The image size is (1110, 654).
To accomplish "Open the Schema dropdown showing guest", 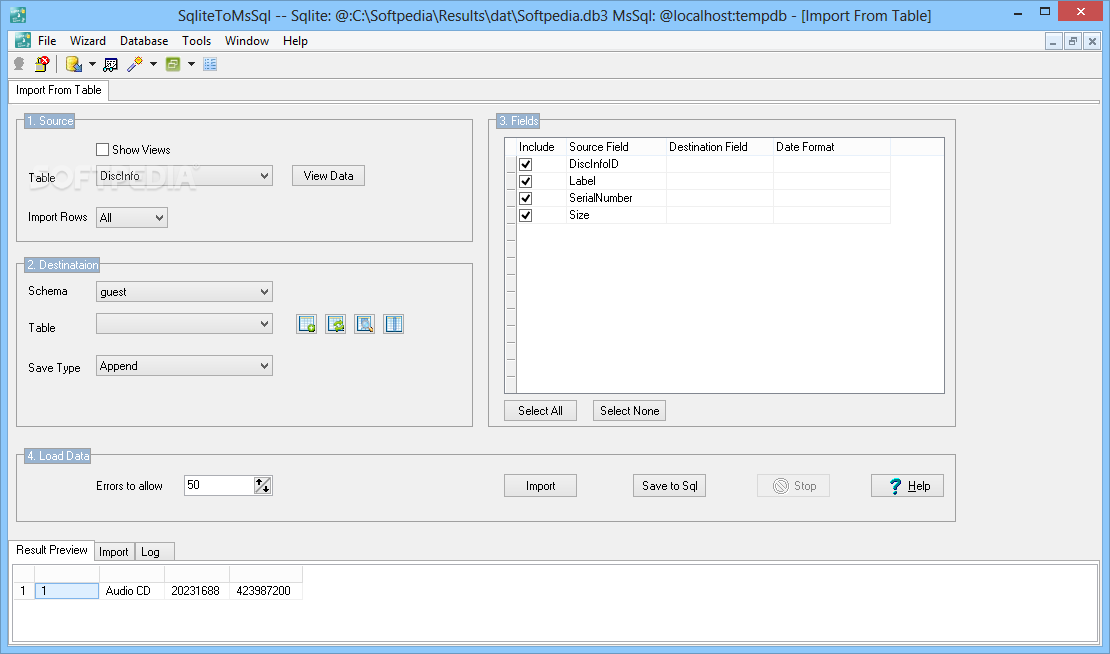I will [x=184, y=292].
